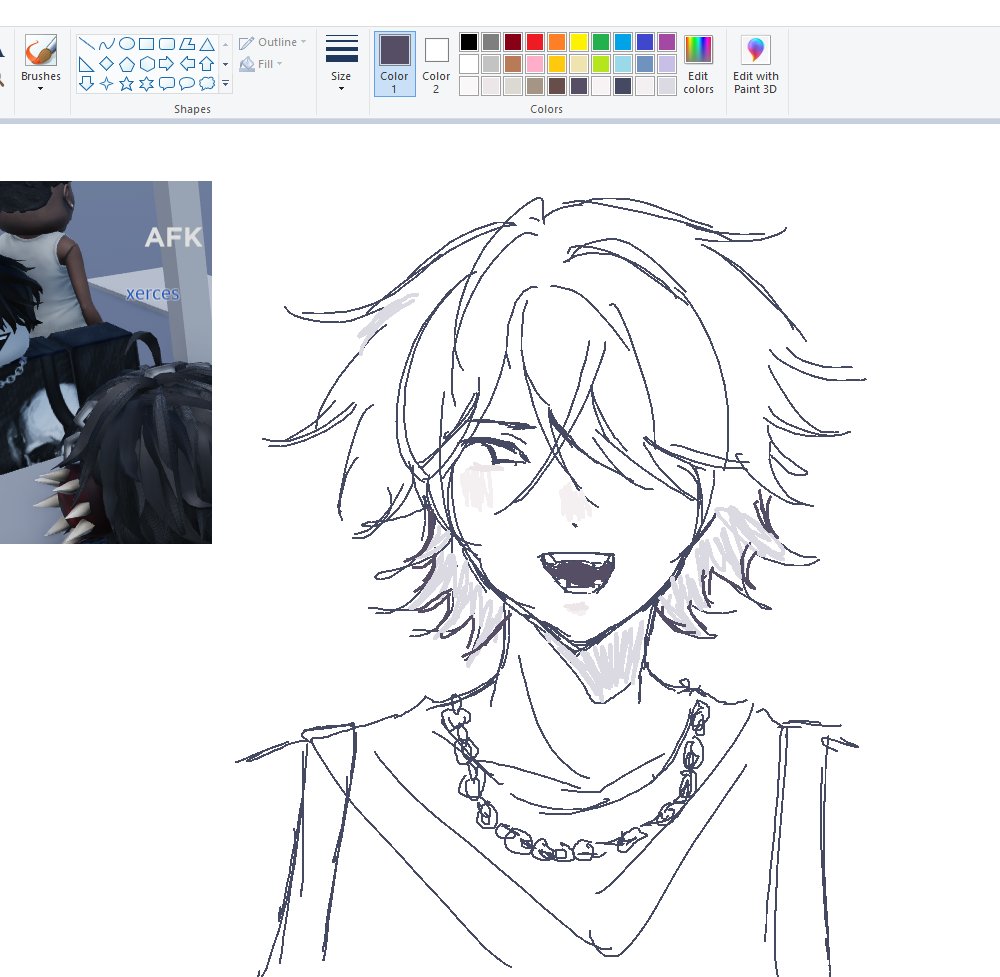Select the Curve shape
The width and height of the screenshot is (1000, 977).
(107, 44)
